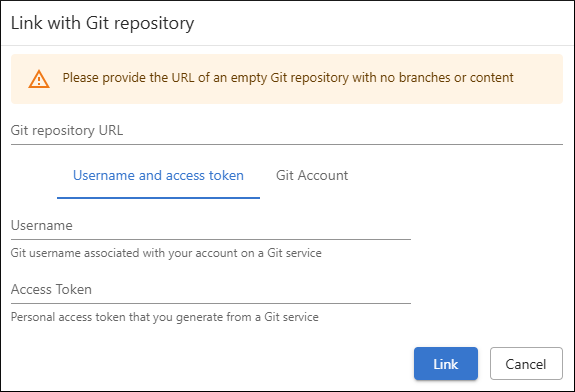This screenshot has height=392, width=575.
Task: Click the orange warning triangle icon
Action: (39, 79)
